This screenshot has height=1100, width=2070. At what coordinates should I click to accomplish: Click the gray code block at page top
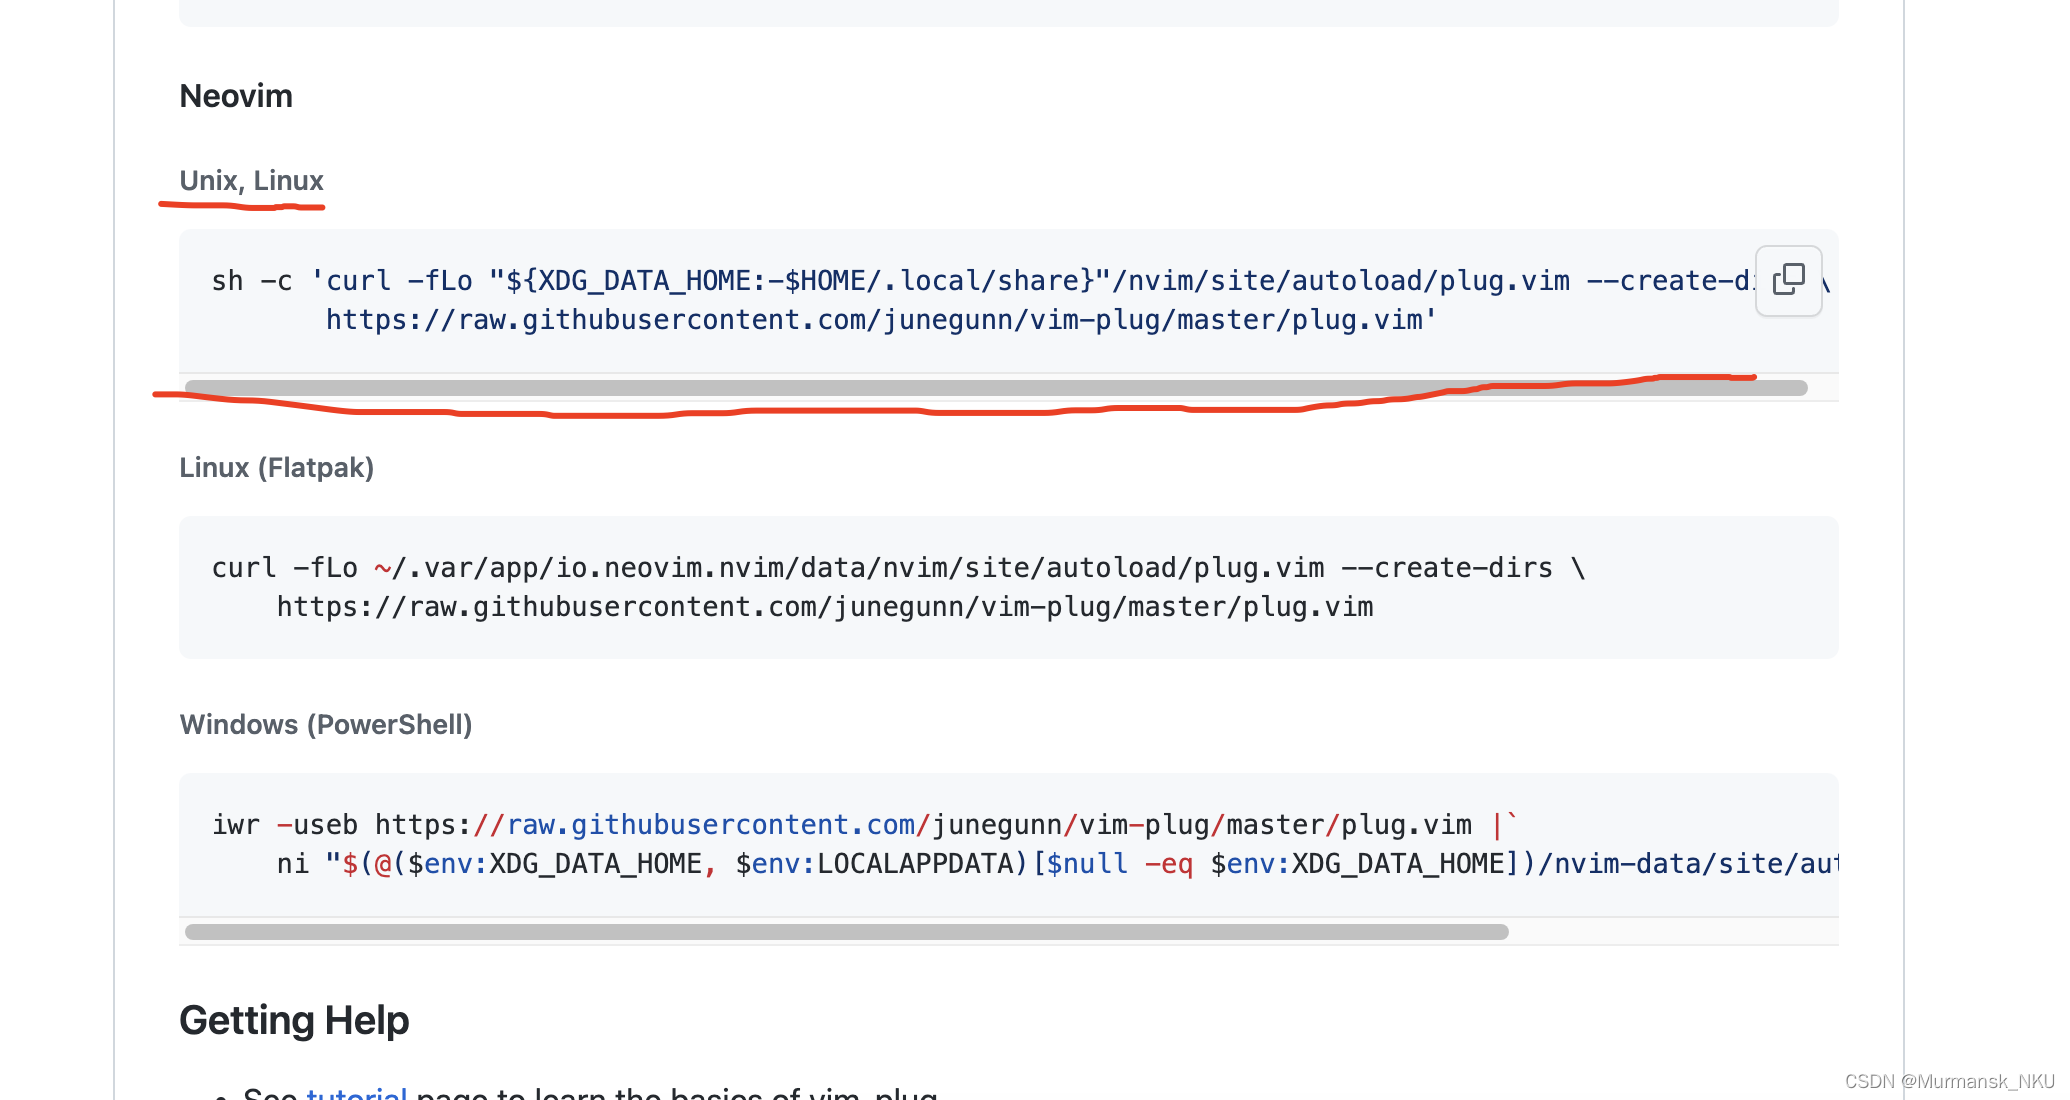(x=1008, y=12)
